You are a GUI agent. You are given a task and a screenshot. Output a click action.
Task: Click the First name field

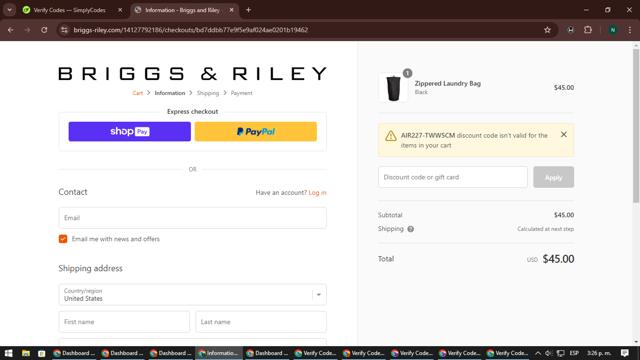point(124,322)
